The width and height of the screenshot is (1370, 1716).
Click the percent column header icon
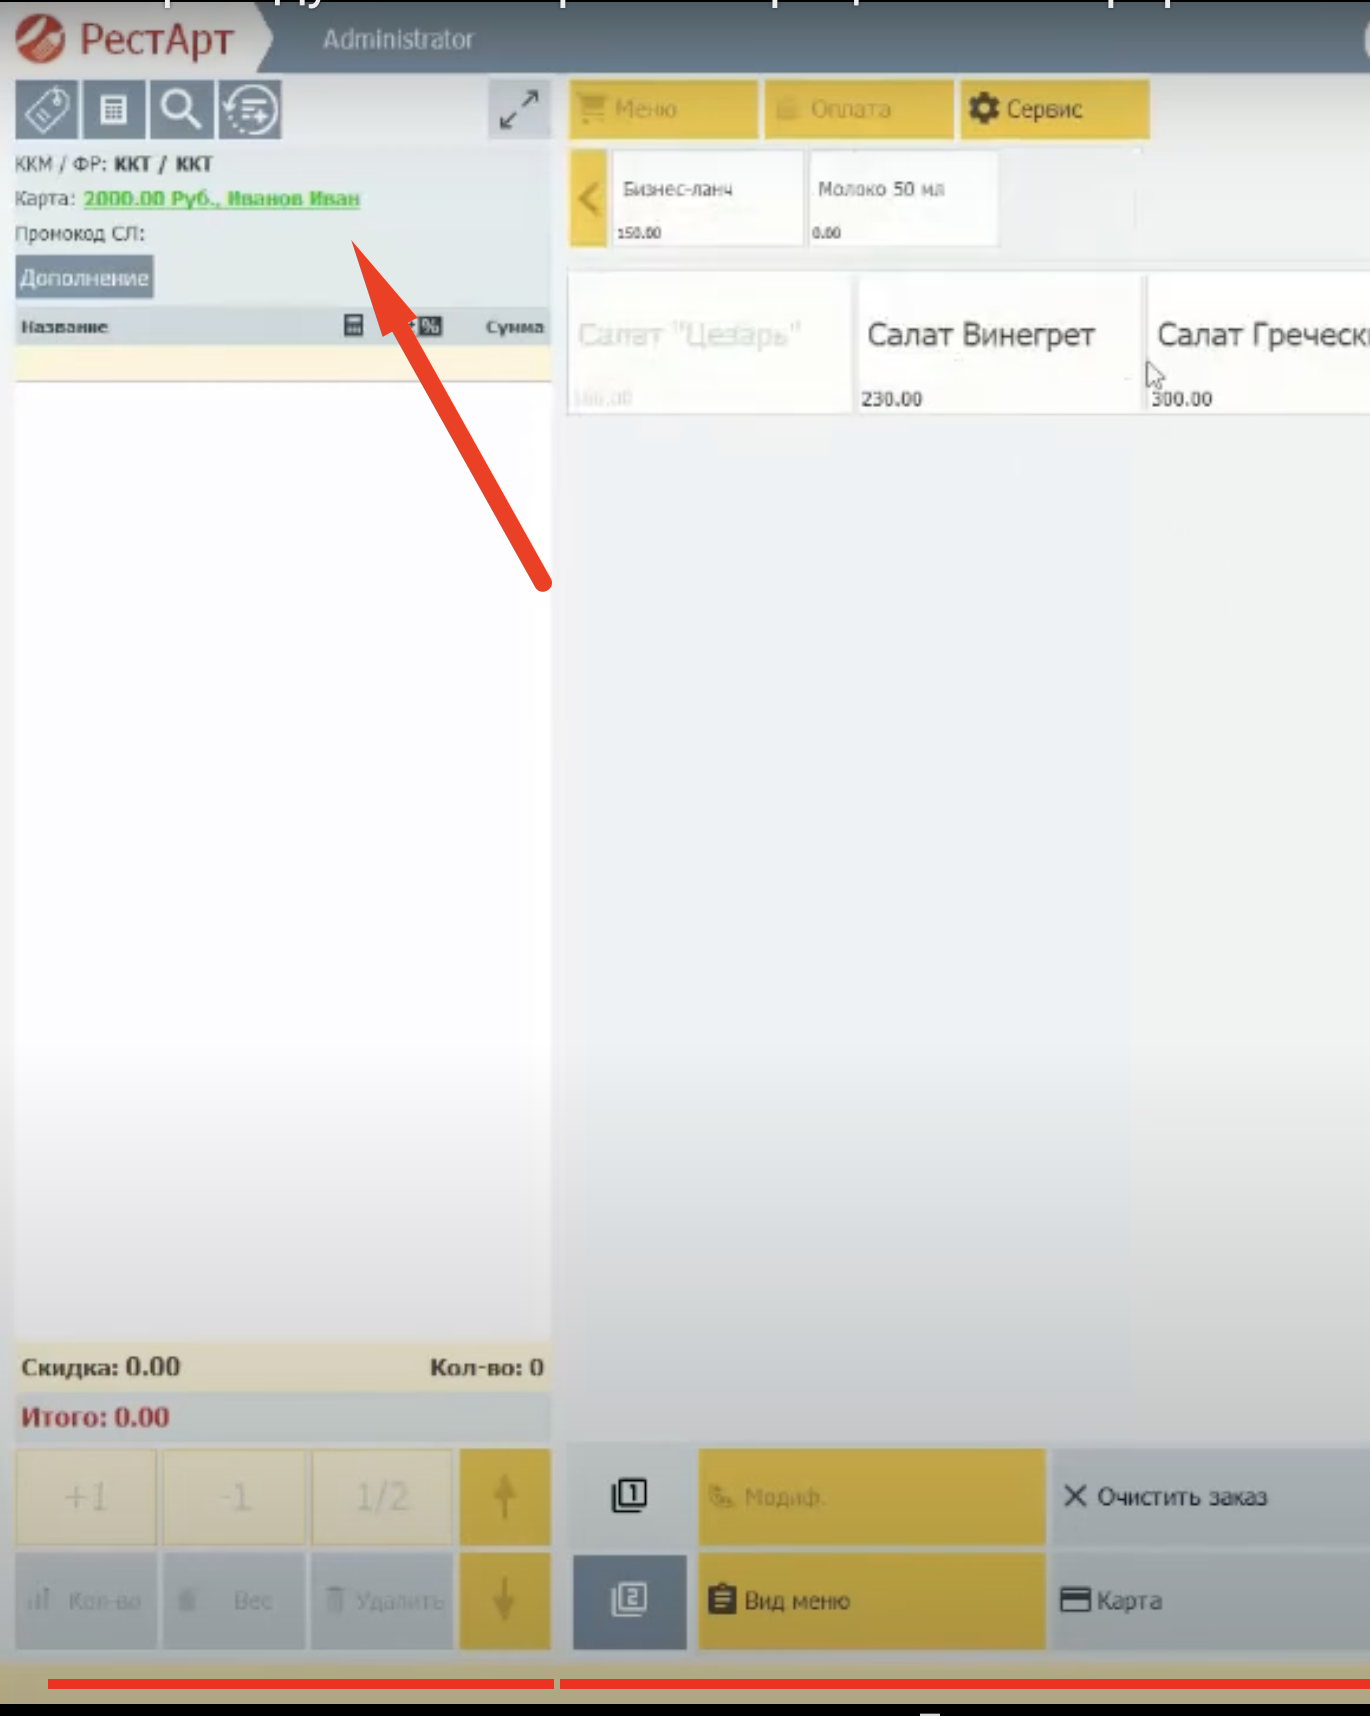(429, 326)
